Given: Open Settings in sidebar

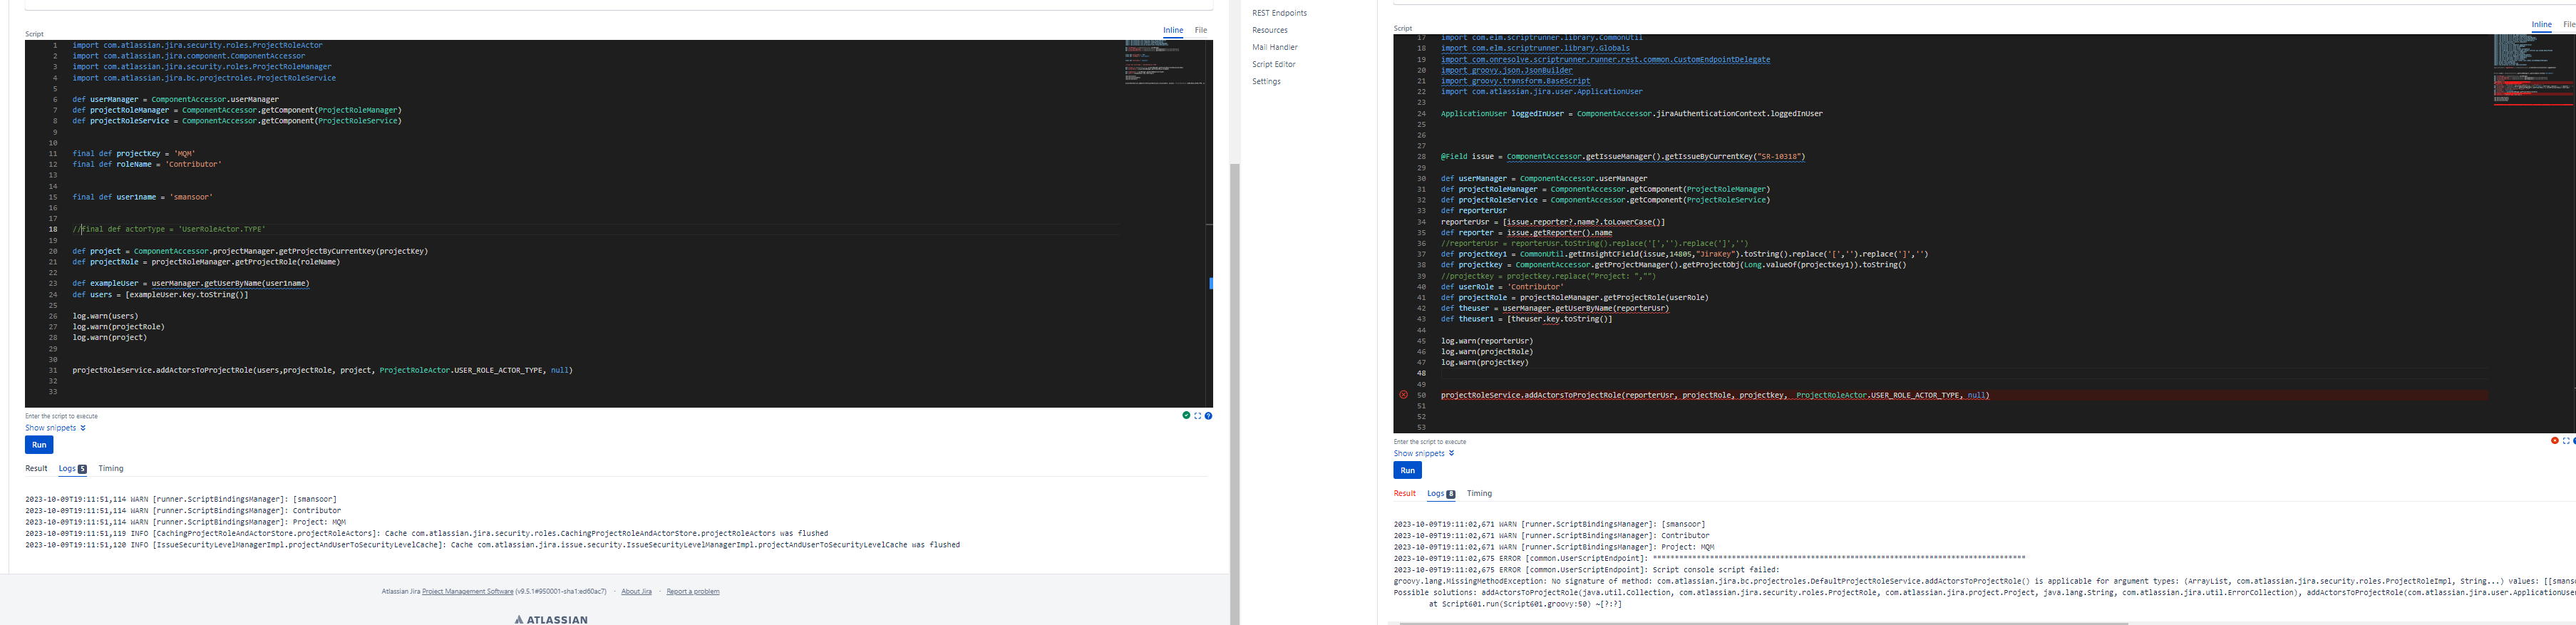Looking at the screenshot, I should [1266, 81].
